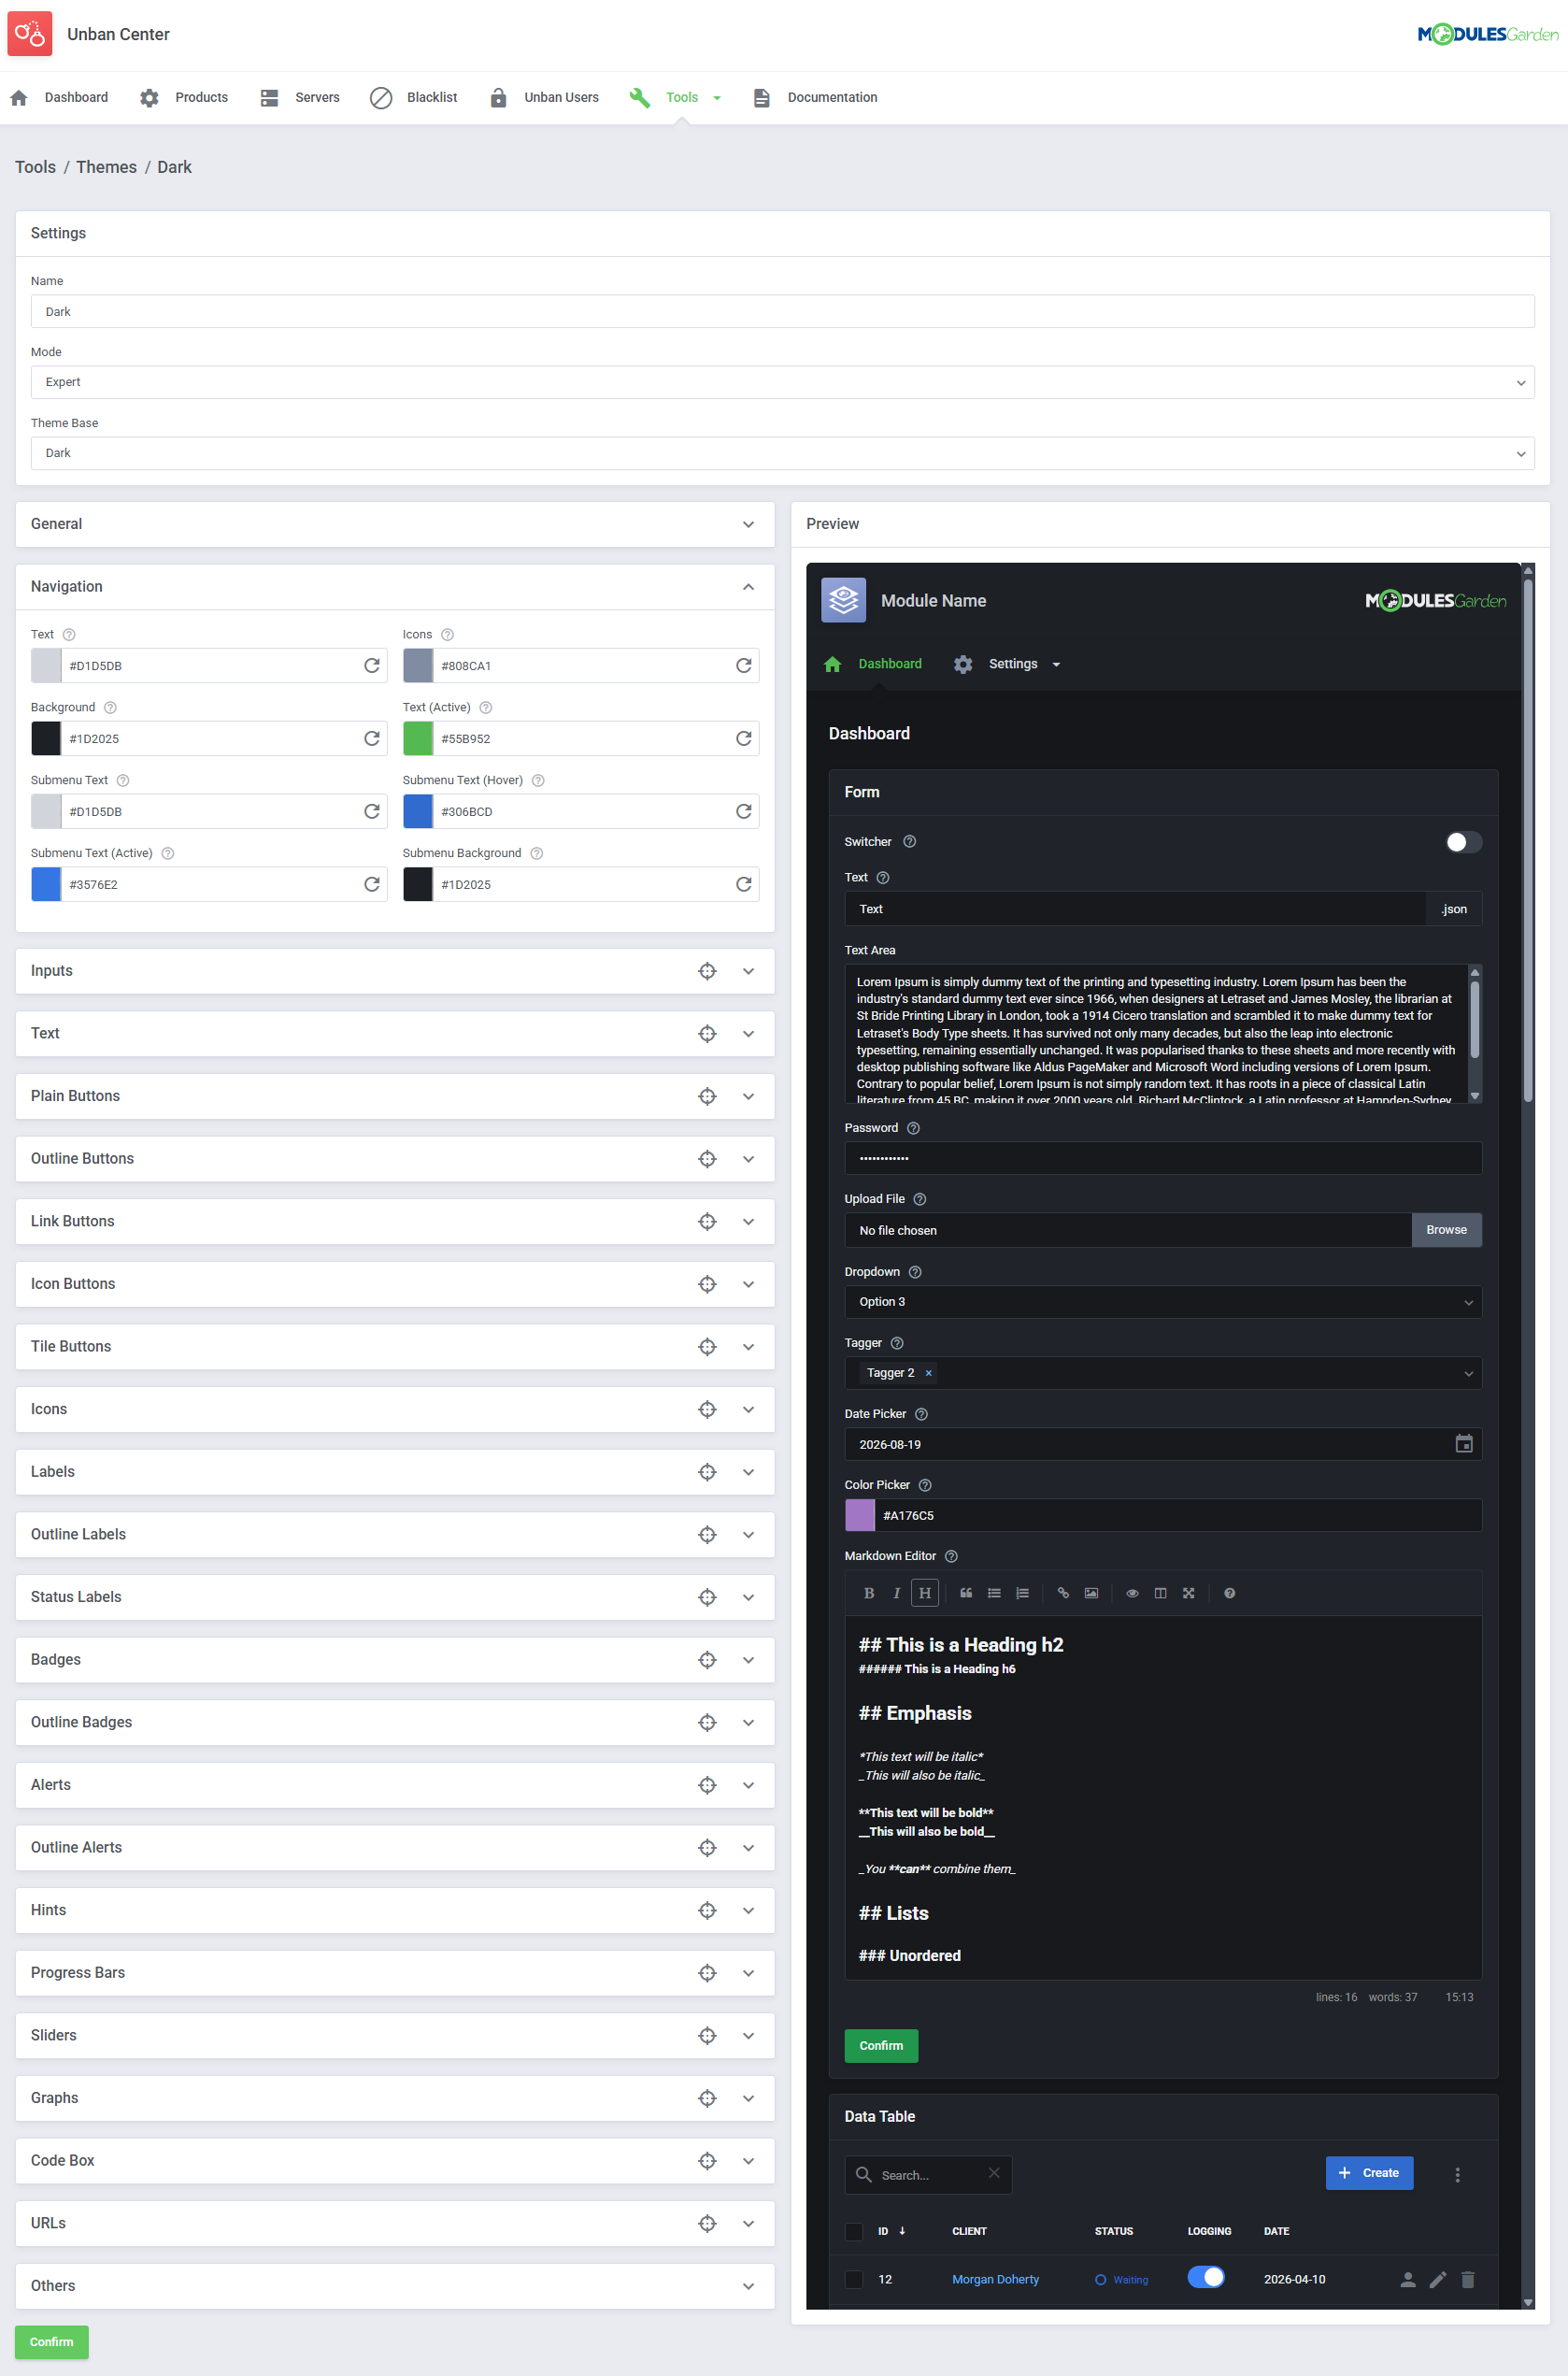Toggle side-by-side icon in Markdown toolbar

pyautogui.click(x=1160, y=1593)
